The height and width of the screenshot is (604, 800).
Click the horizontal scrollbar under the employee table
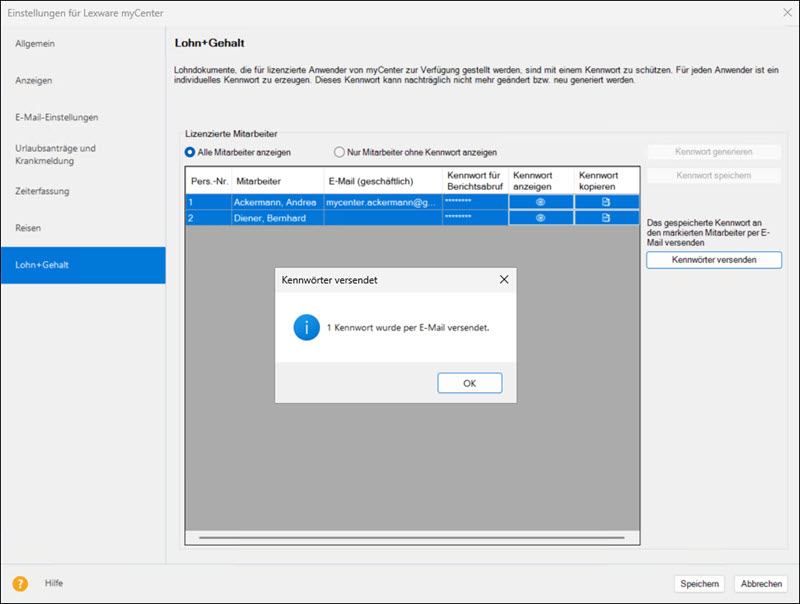pos(412,537)
